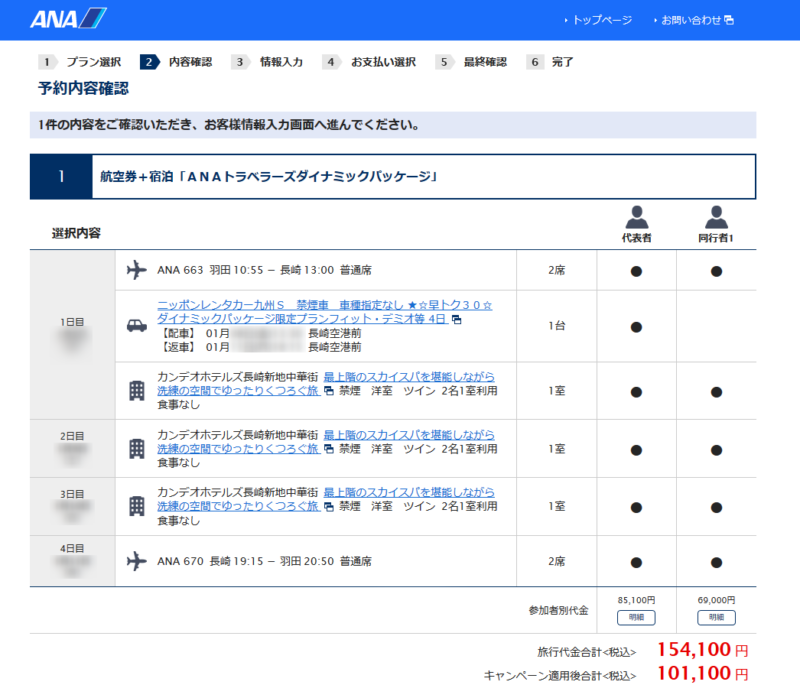The height and width of the screenshot is (698, 800).
Task: Click the 同行者1 dot for 2日目 hotel
Action: coord(716,451)
